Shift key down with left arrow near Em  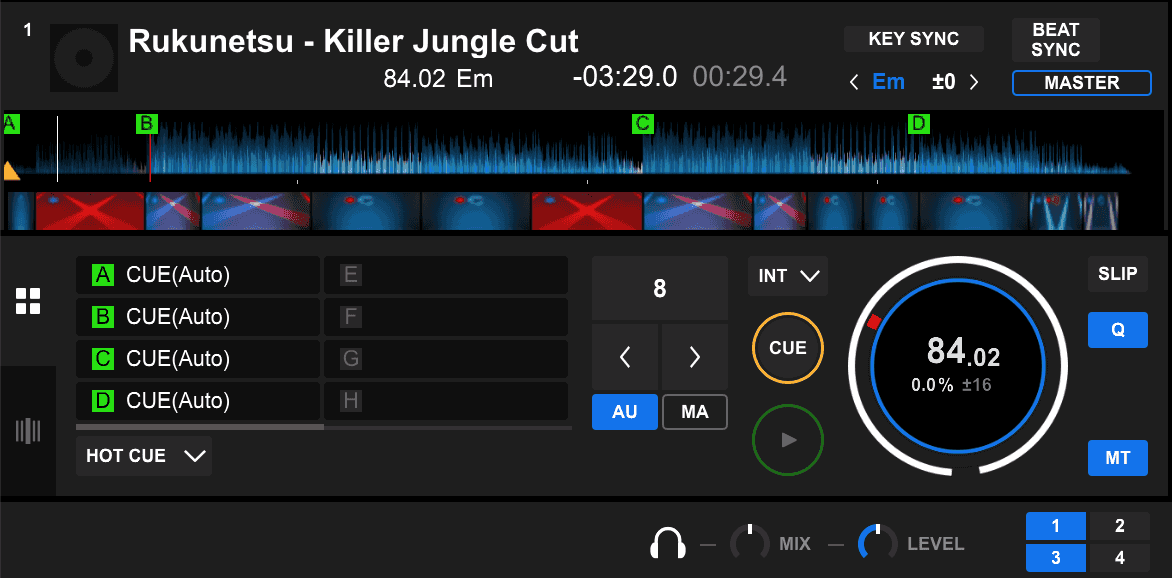tap(853, 82)
